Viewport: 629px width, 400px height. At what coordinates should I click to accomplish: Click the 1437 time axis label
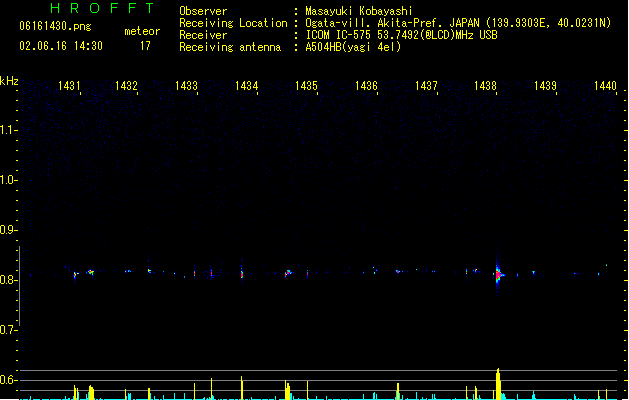tap(426, 86)
